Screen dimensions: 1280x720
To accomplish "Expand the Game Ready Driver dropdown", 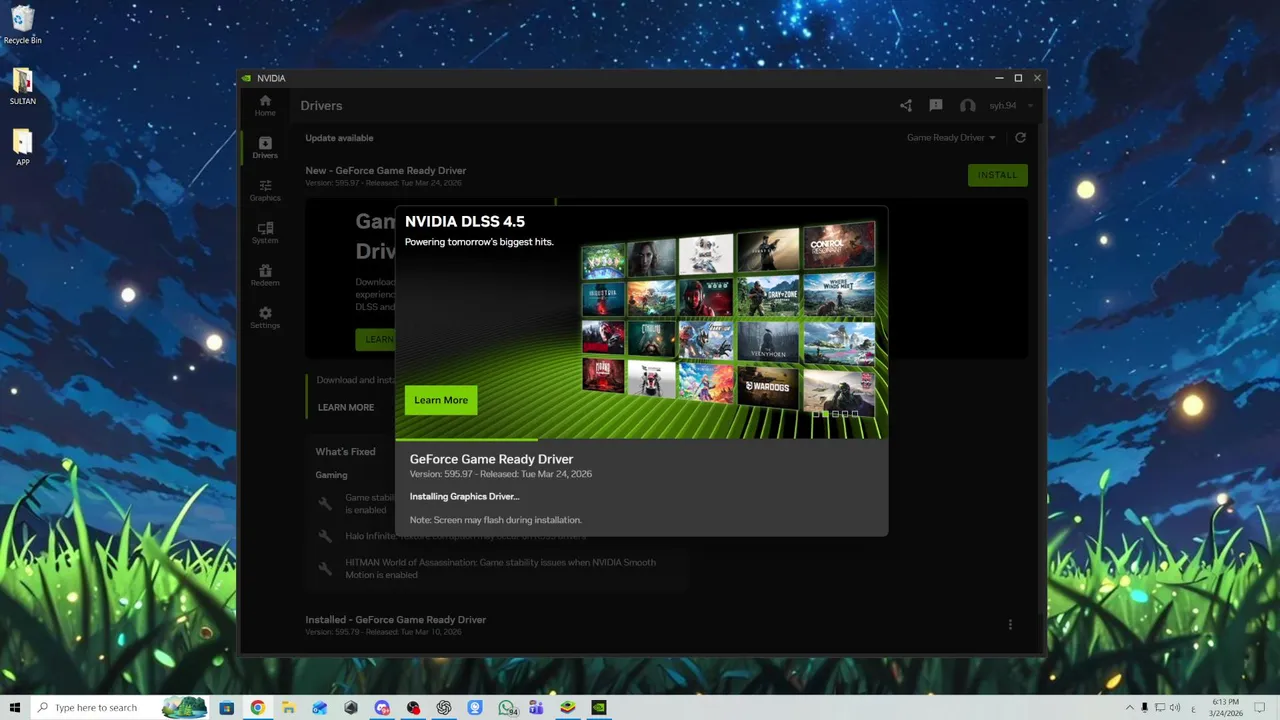I will coord(951,137).
